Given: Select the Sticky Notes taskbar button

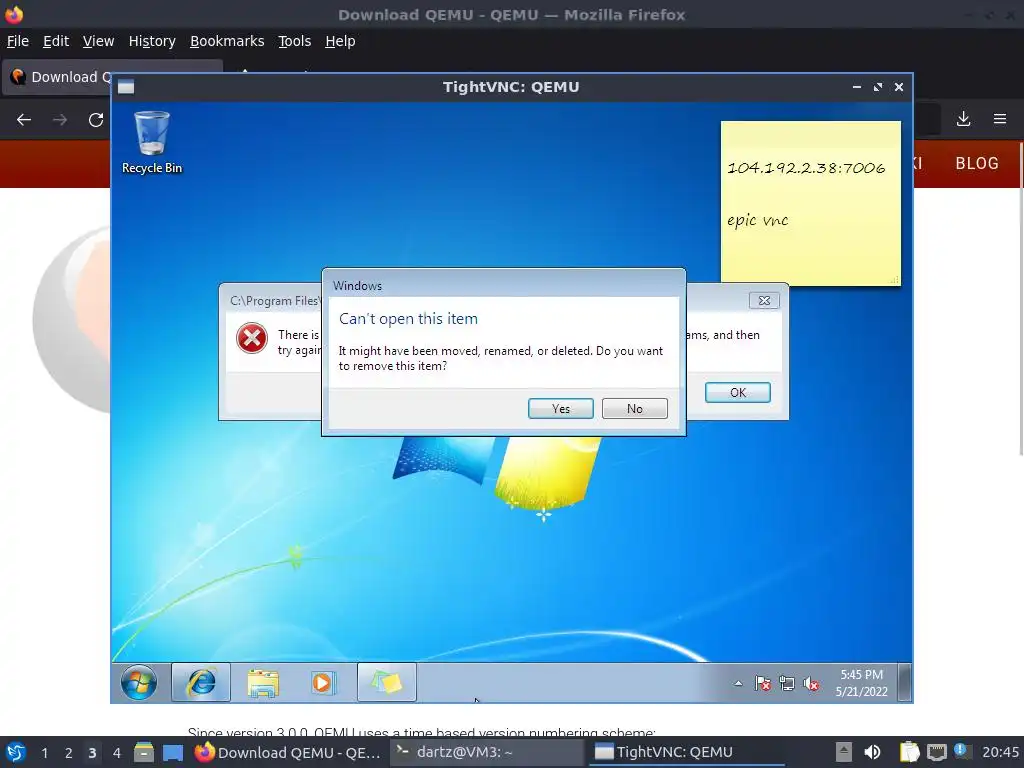Looking at the screenshot, I should tap(387, 682).
